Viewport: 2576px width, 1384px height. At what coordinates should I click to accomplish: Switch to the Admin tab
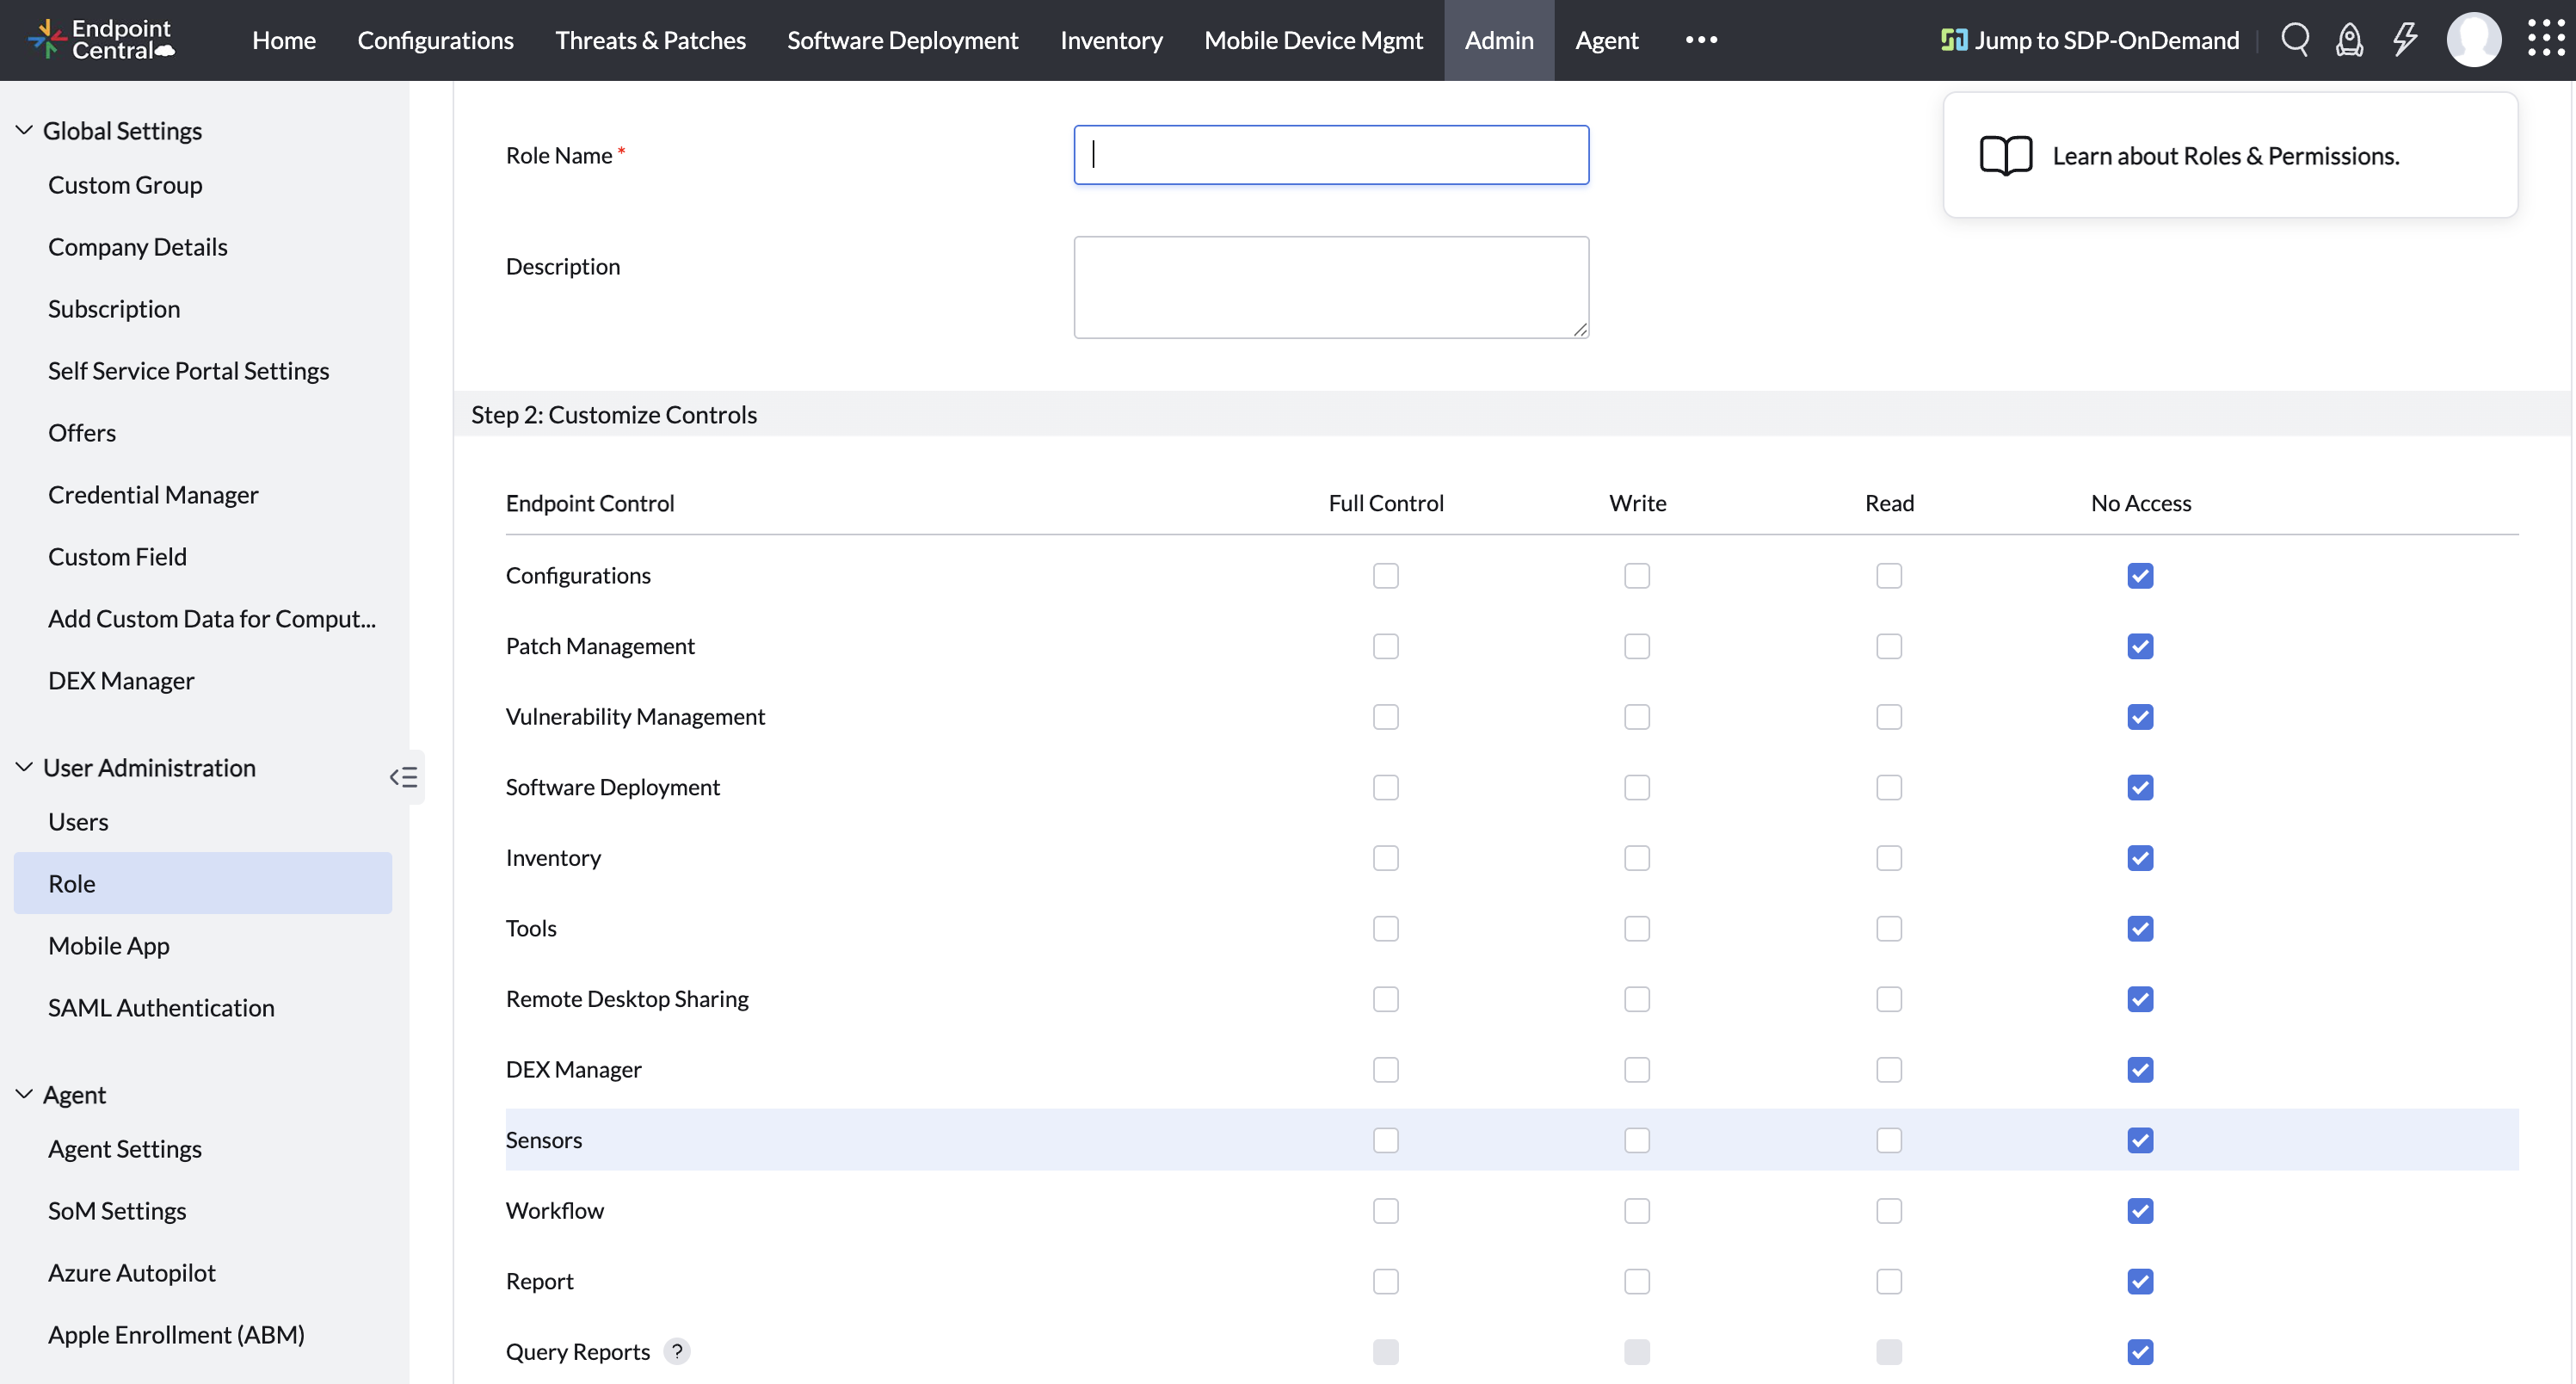pos(1498,40)
